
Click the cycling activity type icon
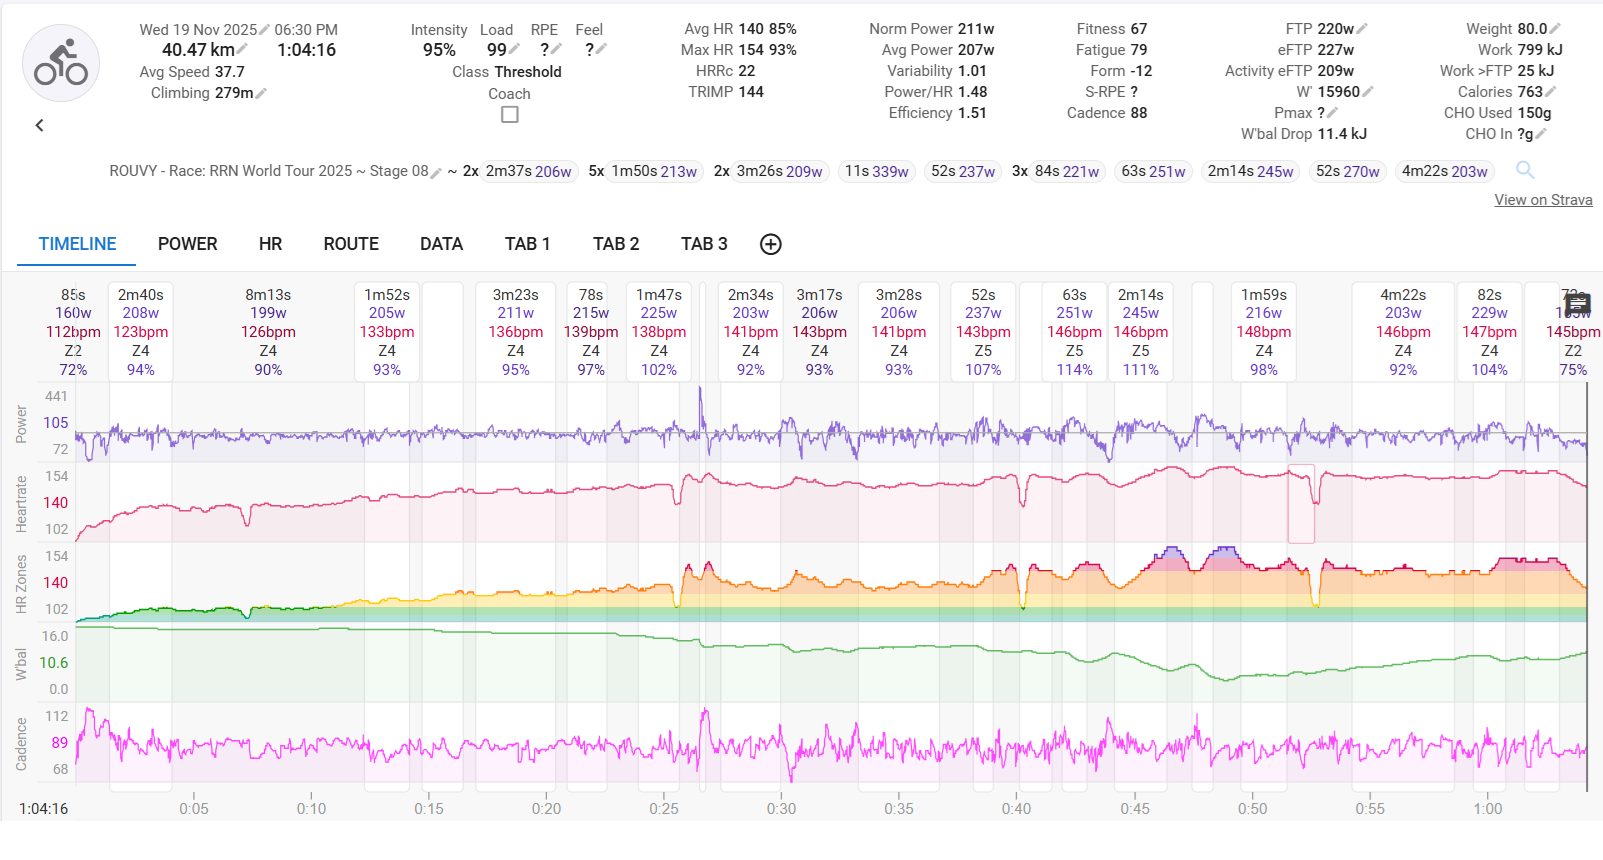pos(61,63)
